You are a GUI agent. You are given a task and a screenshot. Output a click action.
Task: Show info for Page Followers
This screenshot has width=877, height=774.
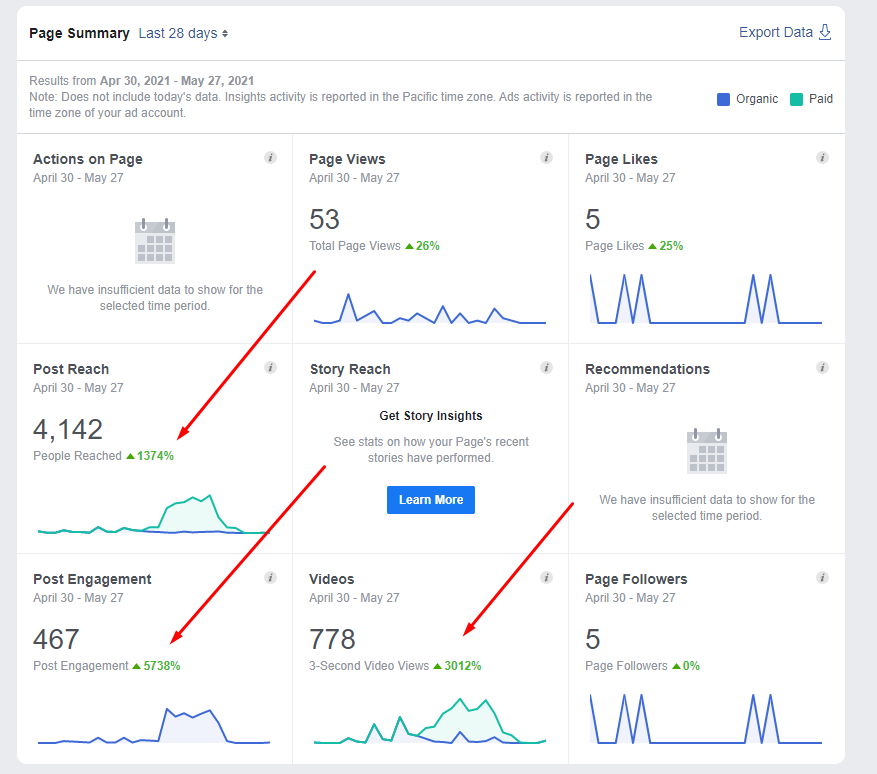[822, 578]
